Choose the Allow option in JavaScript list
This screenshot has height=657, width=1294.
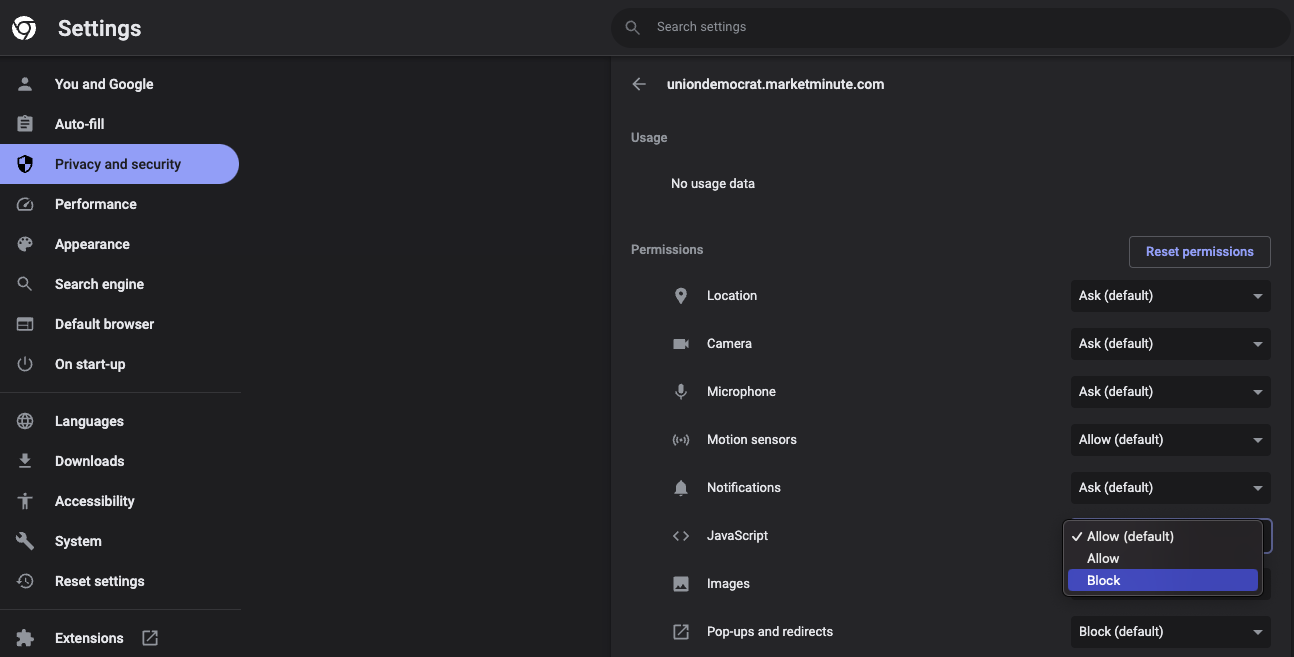pos(1162,559)
